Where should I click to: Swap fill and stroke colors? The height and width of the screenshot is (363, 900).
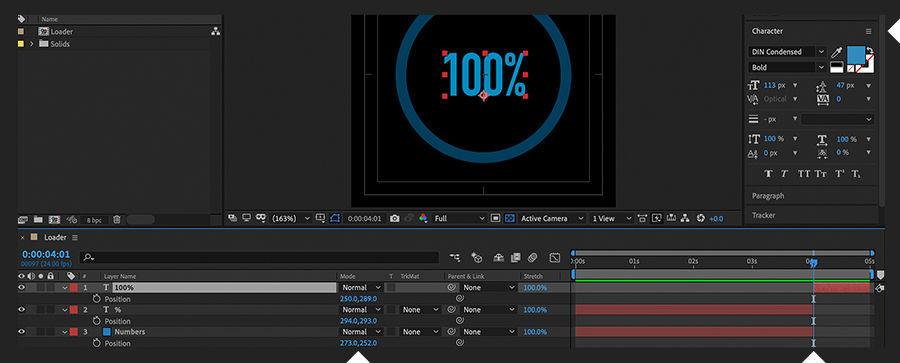[x=870, y=51]
